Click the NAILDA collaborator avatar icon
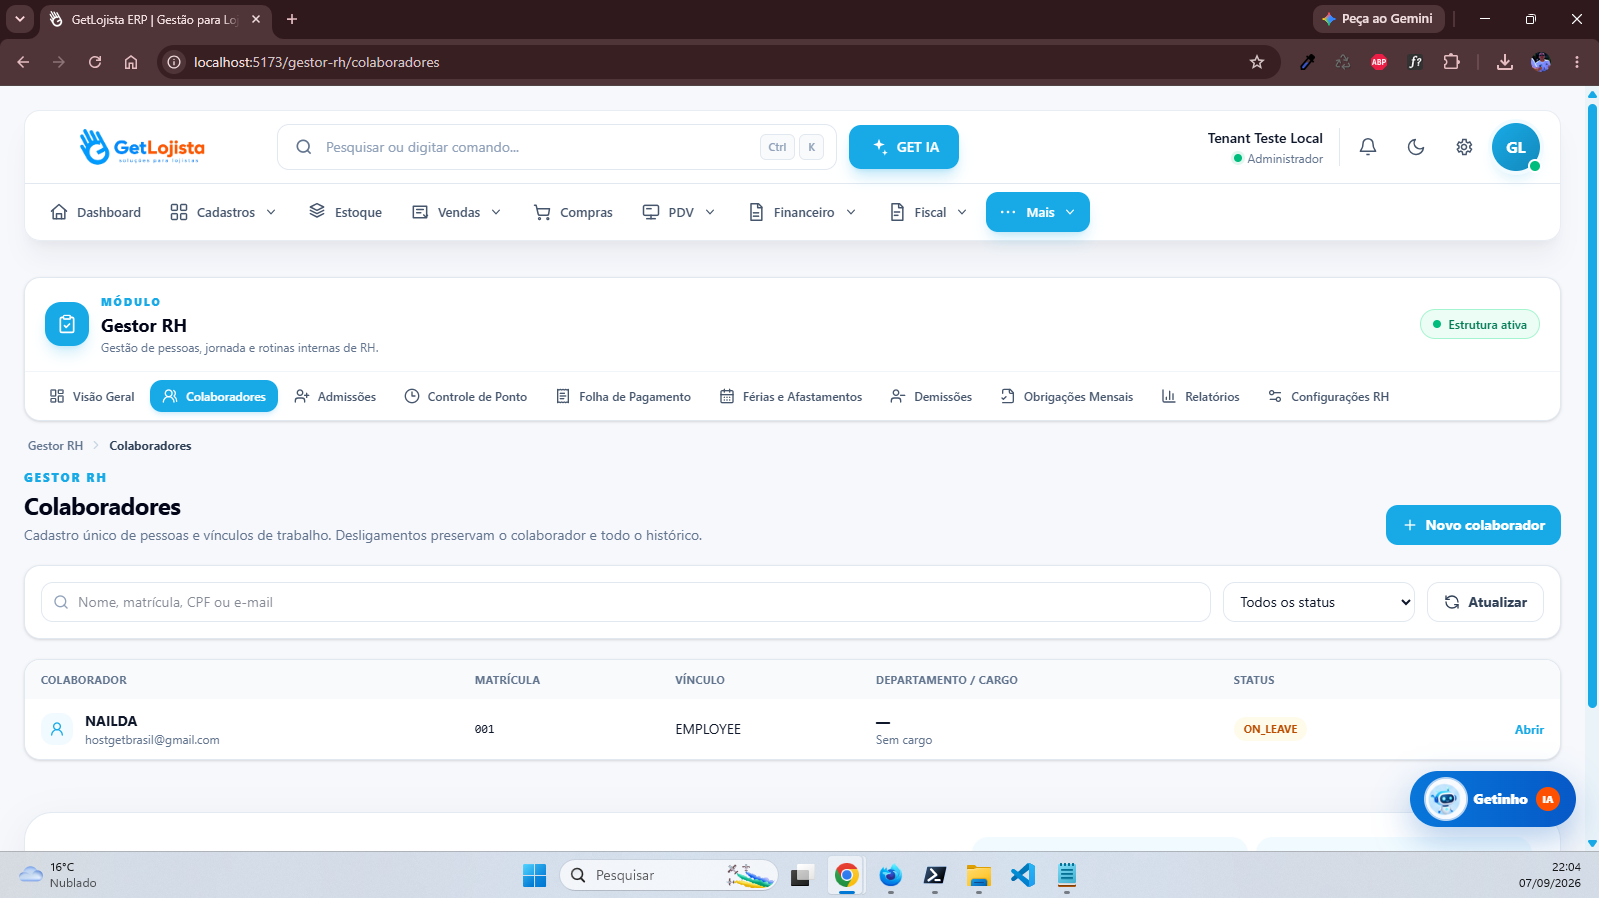The height and width of the screenshot is (898, 1599). [57, 729]
